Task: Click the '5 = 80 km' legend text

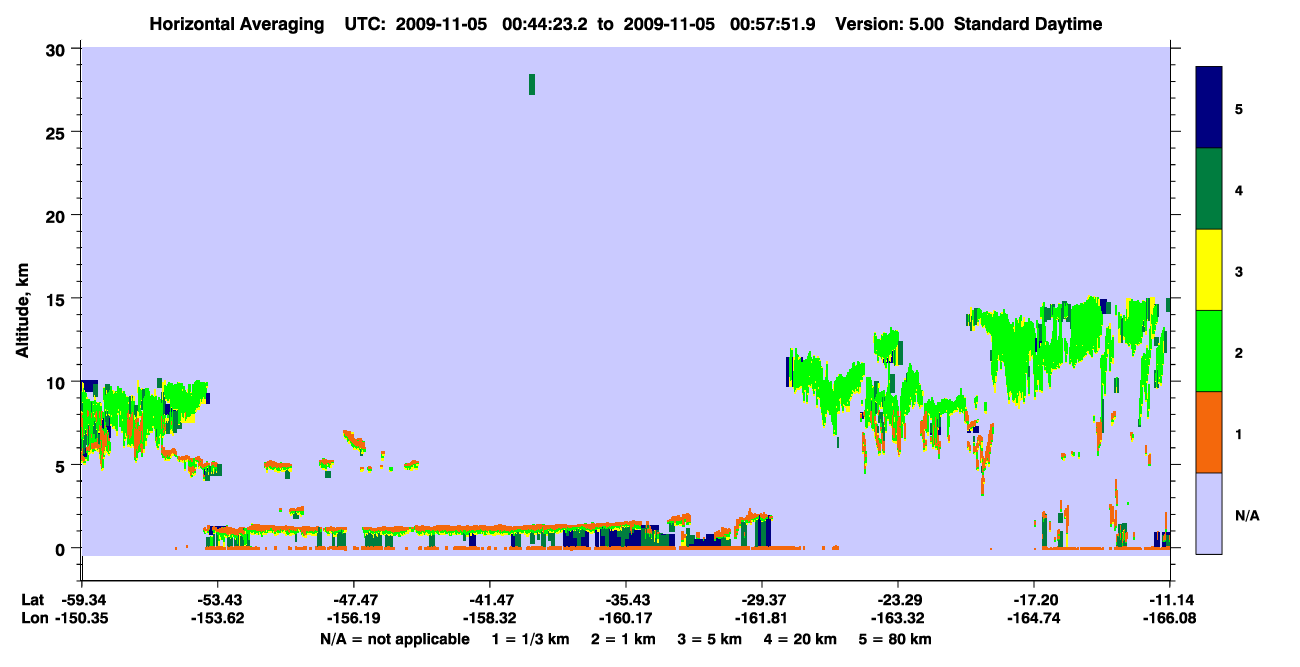Action: click(x=897, y=639)
